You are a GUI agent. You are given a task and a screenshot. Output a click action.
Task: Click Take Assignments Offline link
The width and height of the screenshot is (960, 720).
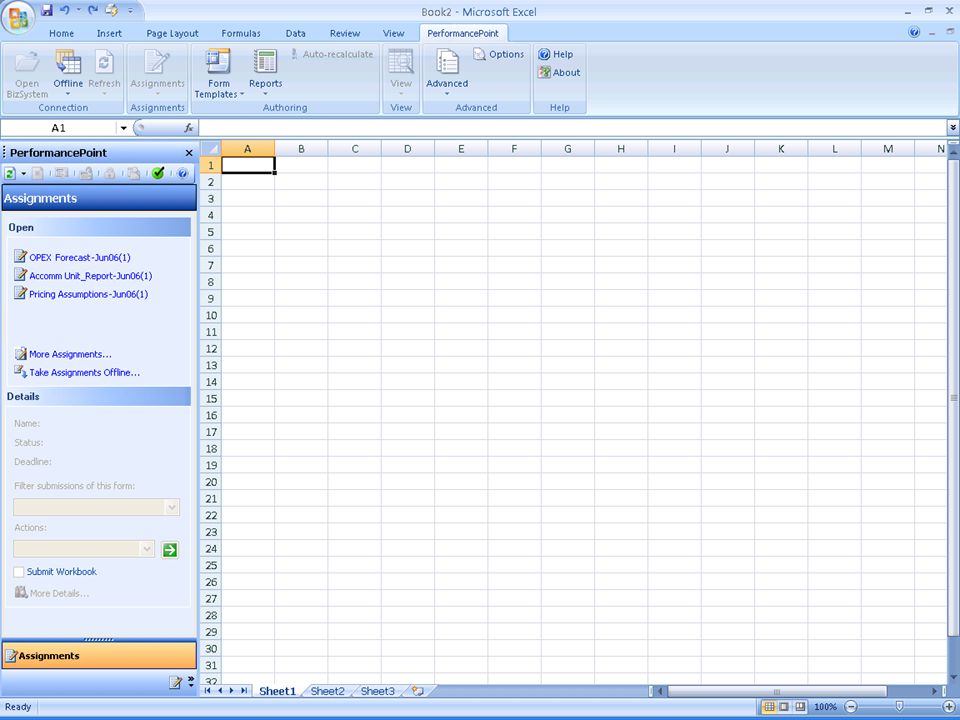pos(84,373)
